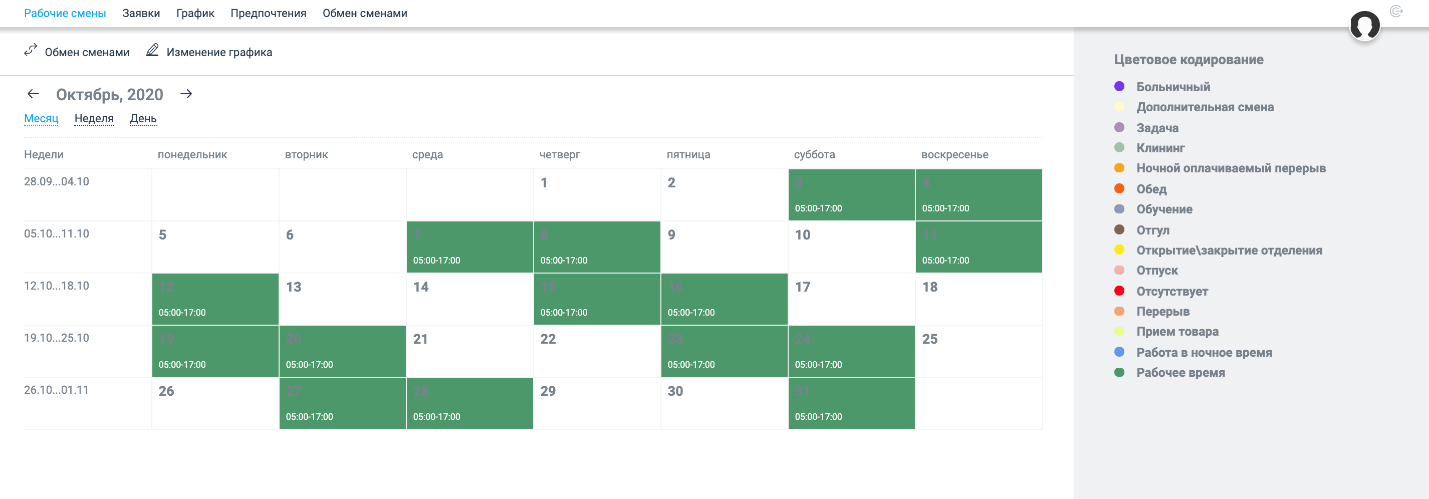This screenshot has width=1429, height=499.
Task: Select the empty October 21 calendar cell
Action: tap(470, 351)
